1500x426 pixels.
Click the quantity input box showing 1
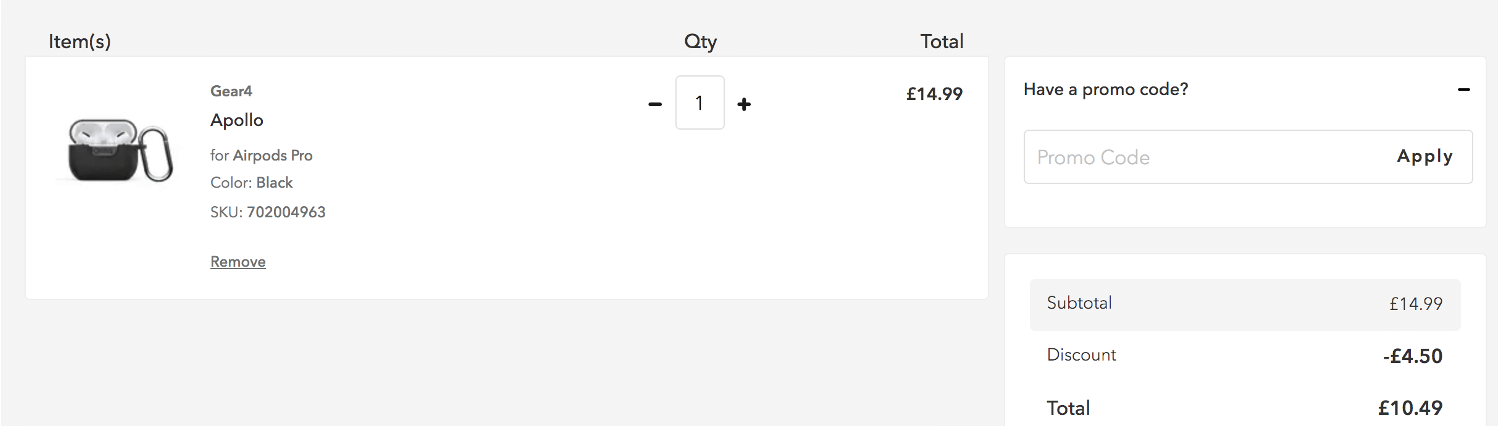tap(700, 103)
